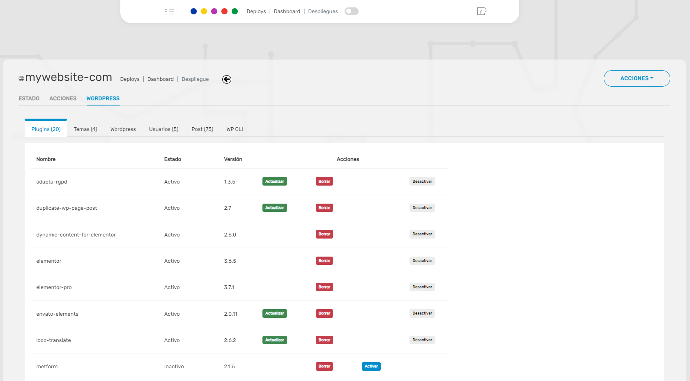
Task: Open the ACCIONES dropdown button
Action: 637,78
